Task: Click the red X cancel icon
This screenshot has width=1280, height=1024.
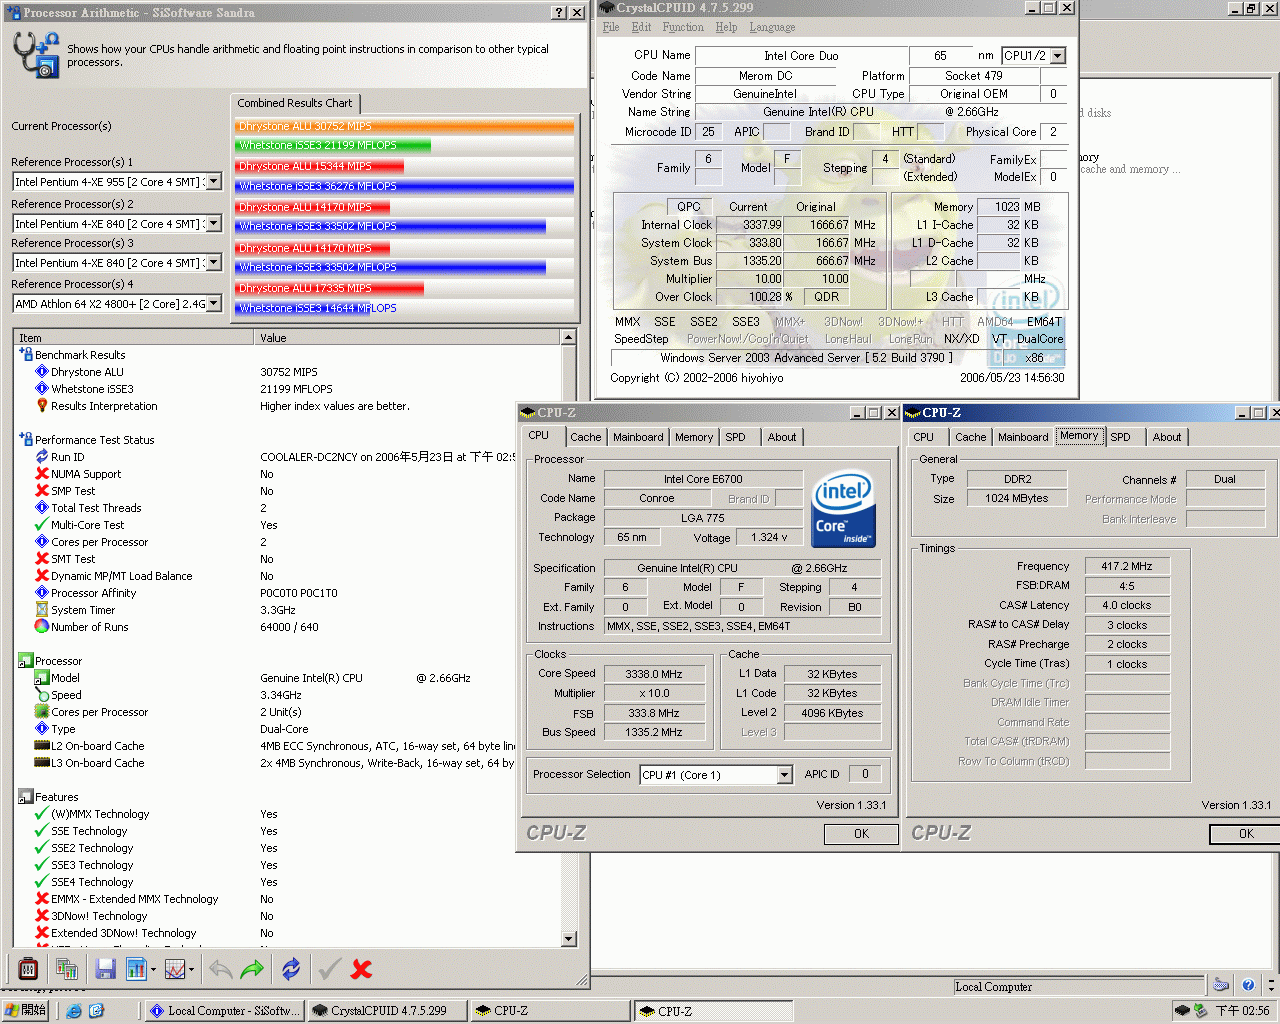Action: 362,968
